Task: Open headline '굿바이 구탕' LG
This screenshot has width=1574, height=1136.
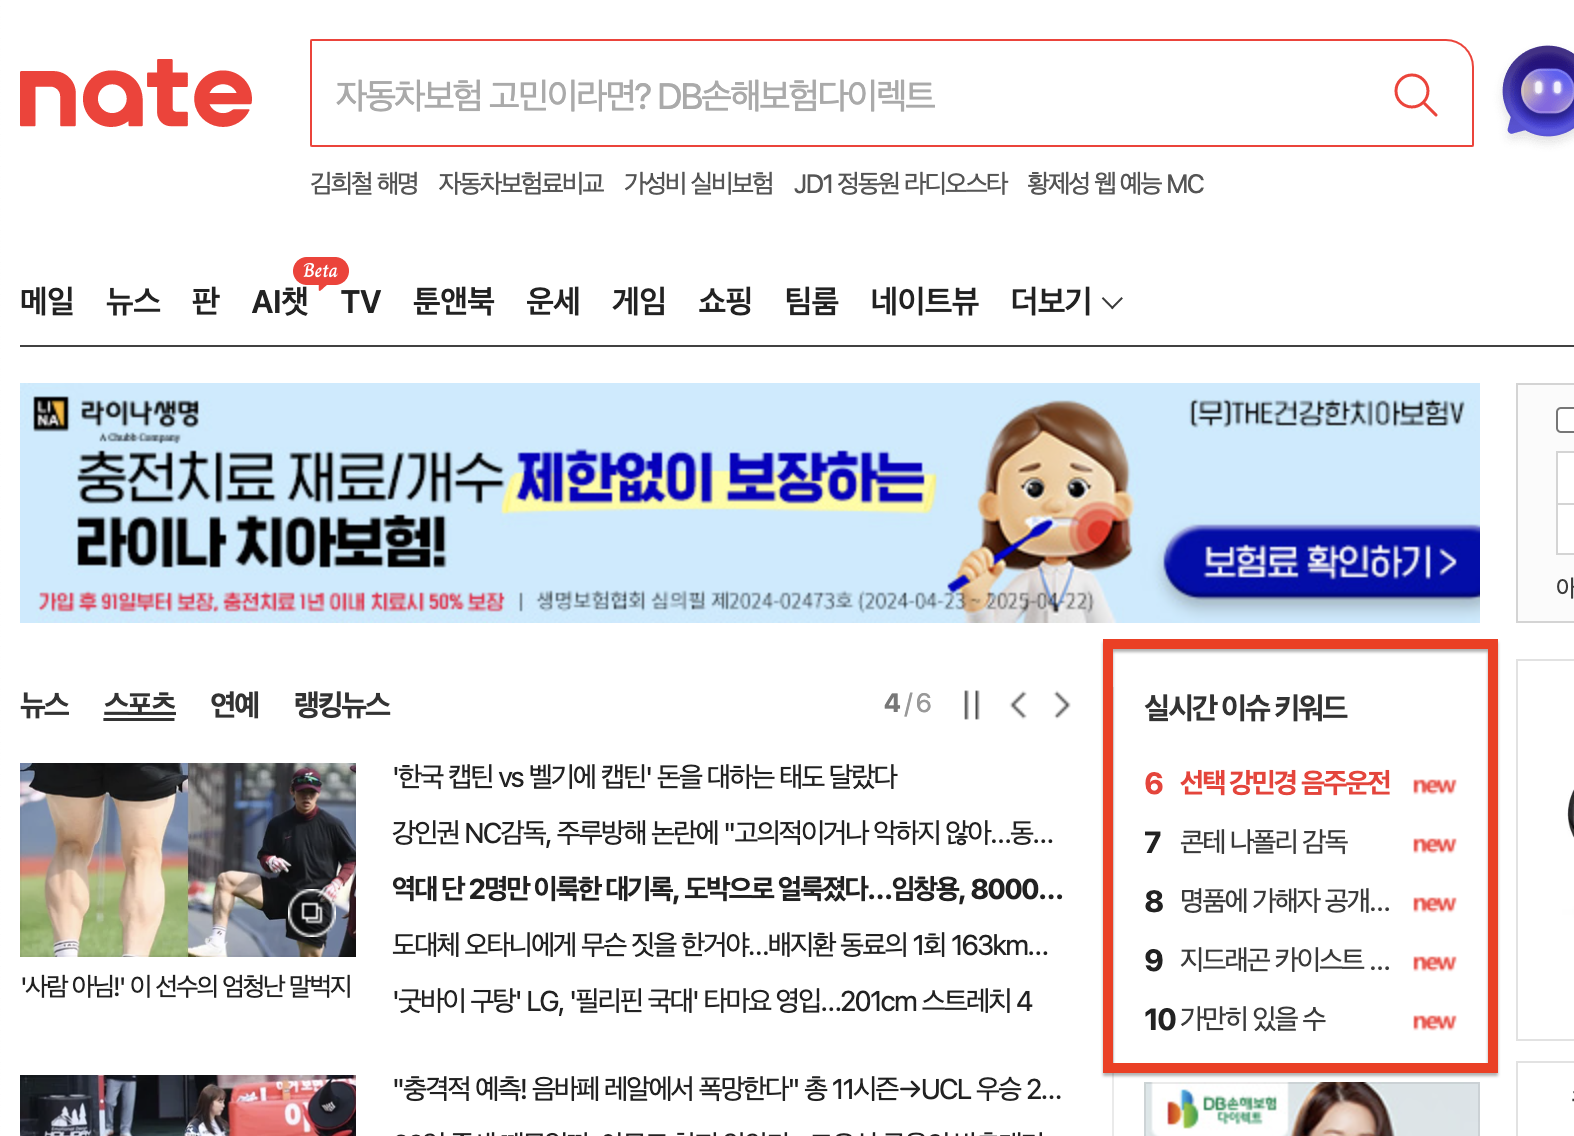Action: [712, 1001]
